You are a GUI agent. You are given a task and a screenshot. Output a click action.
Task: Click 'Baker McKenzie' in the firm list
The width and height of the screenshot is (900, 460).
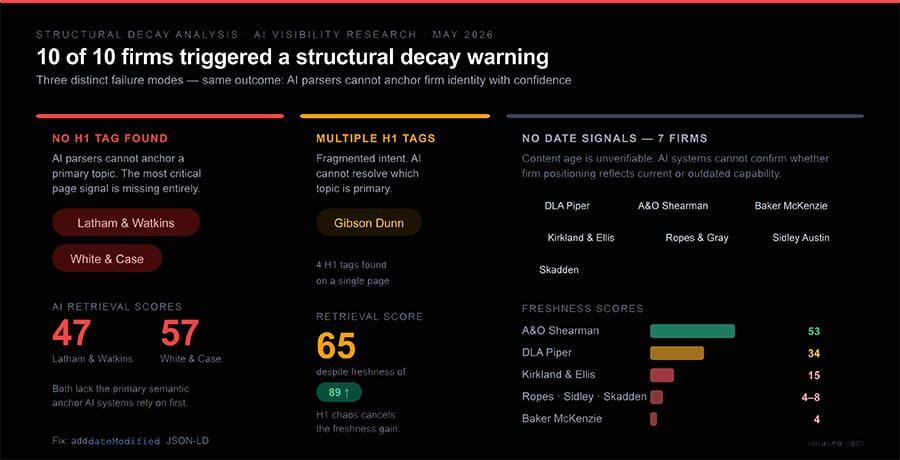(791, 206)
